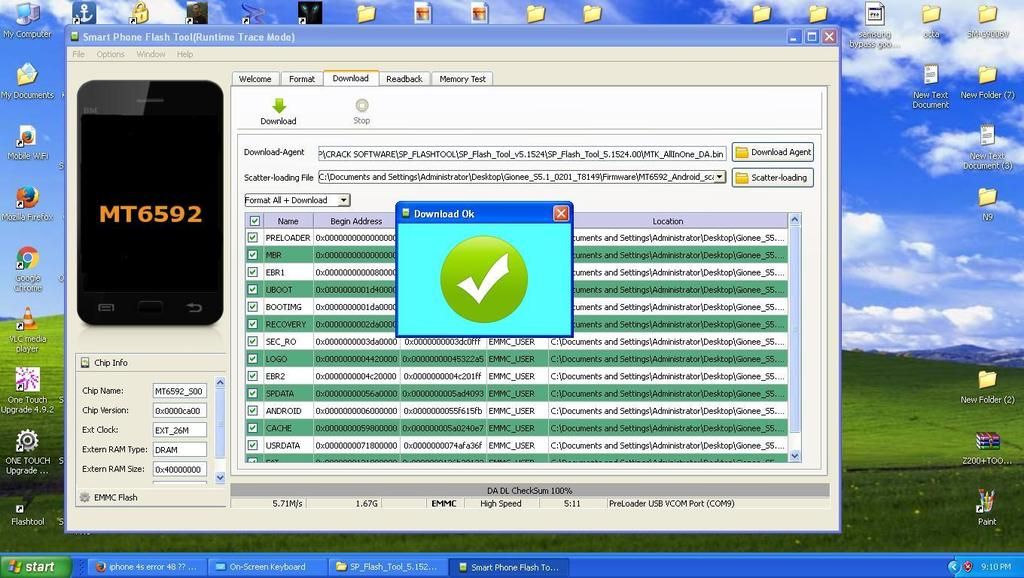Toggle the select-all checkbox in table header
This screenshot has height=578, width=1024.
tap(255, 221)
